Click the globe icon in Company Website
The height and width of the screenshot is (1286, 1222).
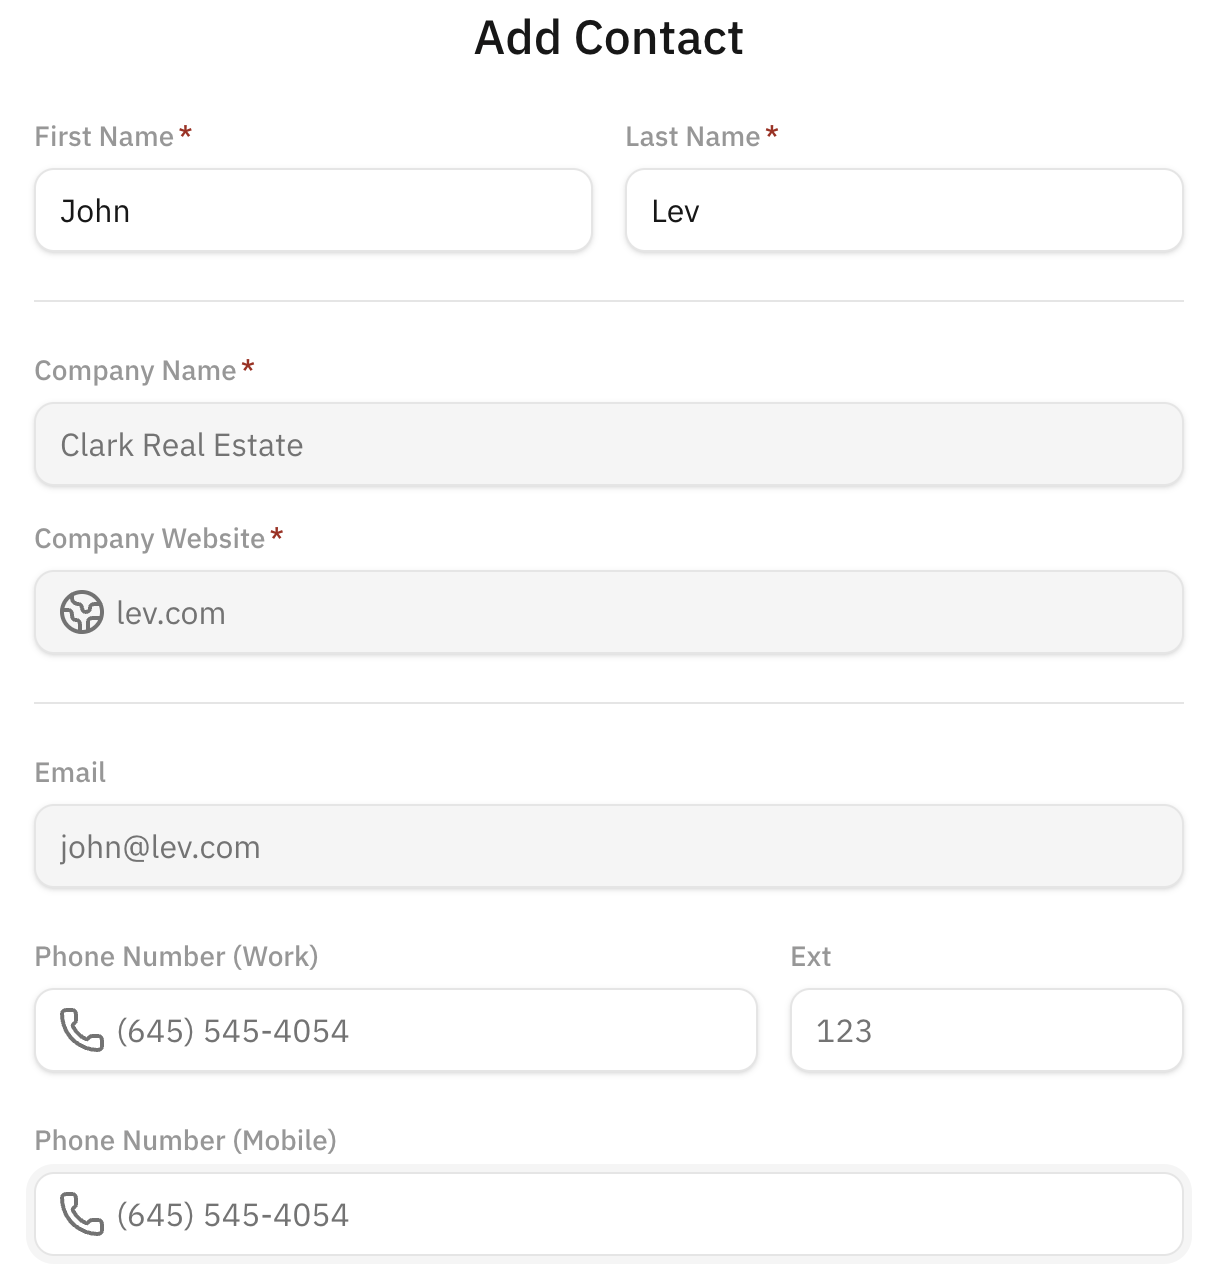click(81, 612)
